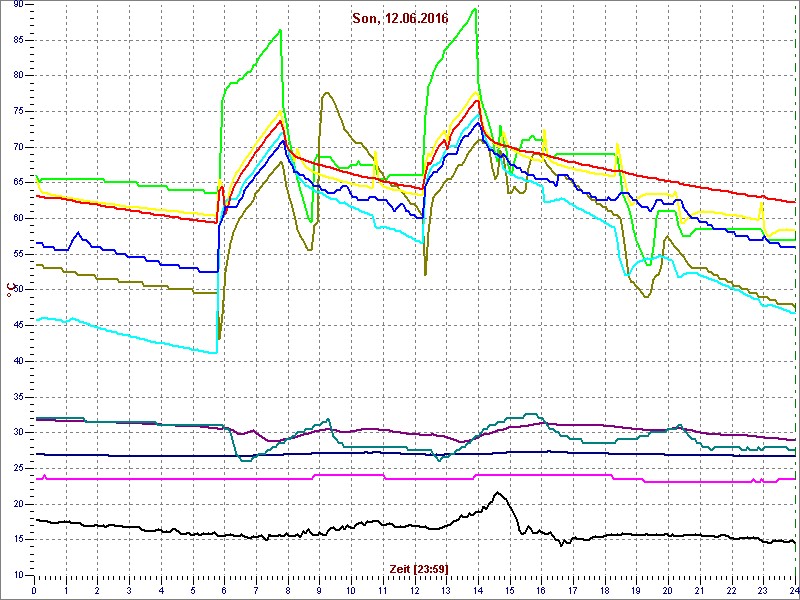Click the '45' temperature axis label

coord(18,326)
